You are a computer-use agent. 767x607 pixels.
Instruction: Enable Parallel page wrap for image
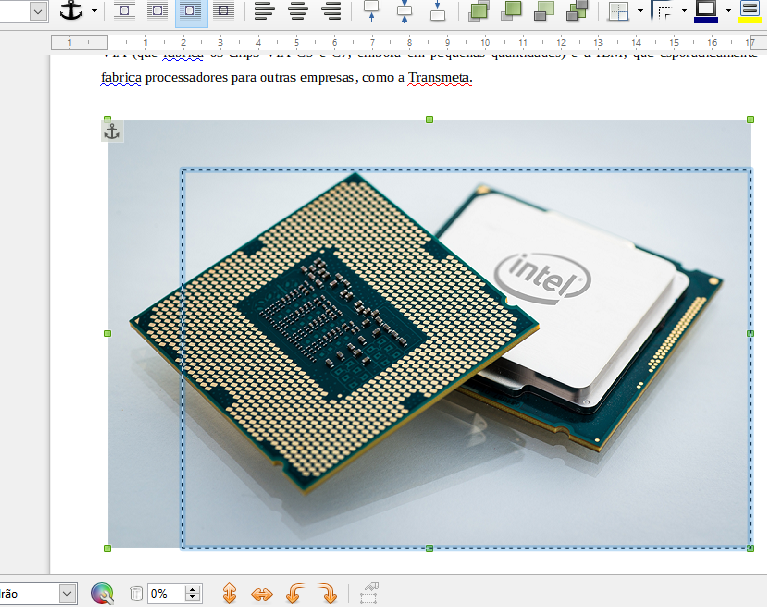click(x=158, y=10)
